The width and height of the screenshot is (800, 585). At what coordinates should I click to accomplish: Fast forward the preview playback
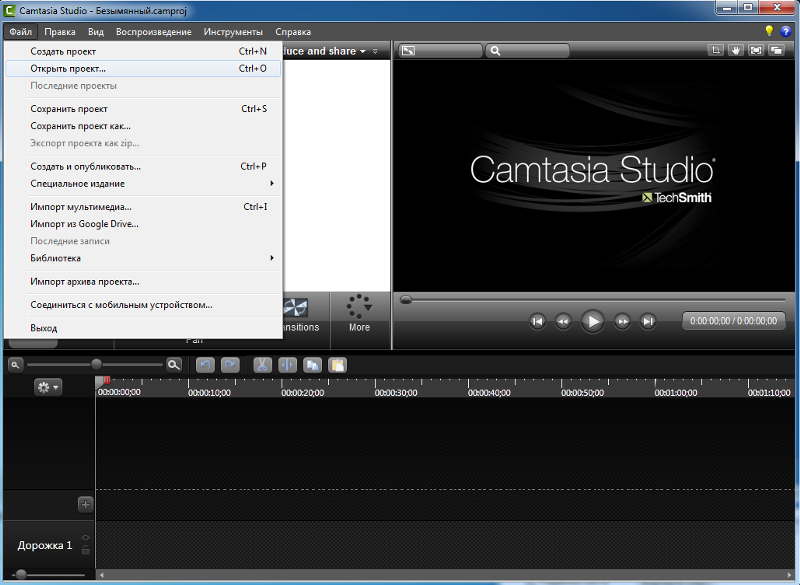[x=622, y=321]
